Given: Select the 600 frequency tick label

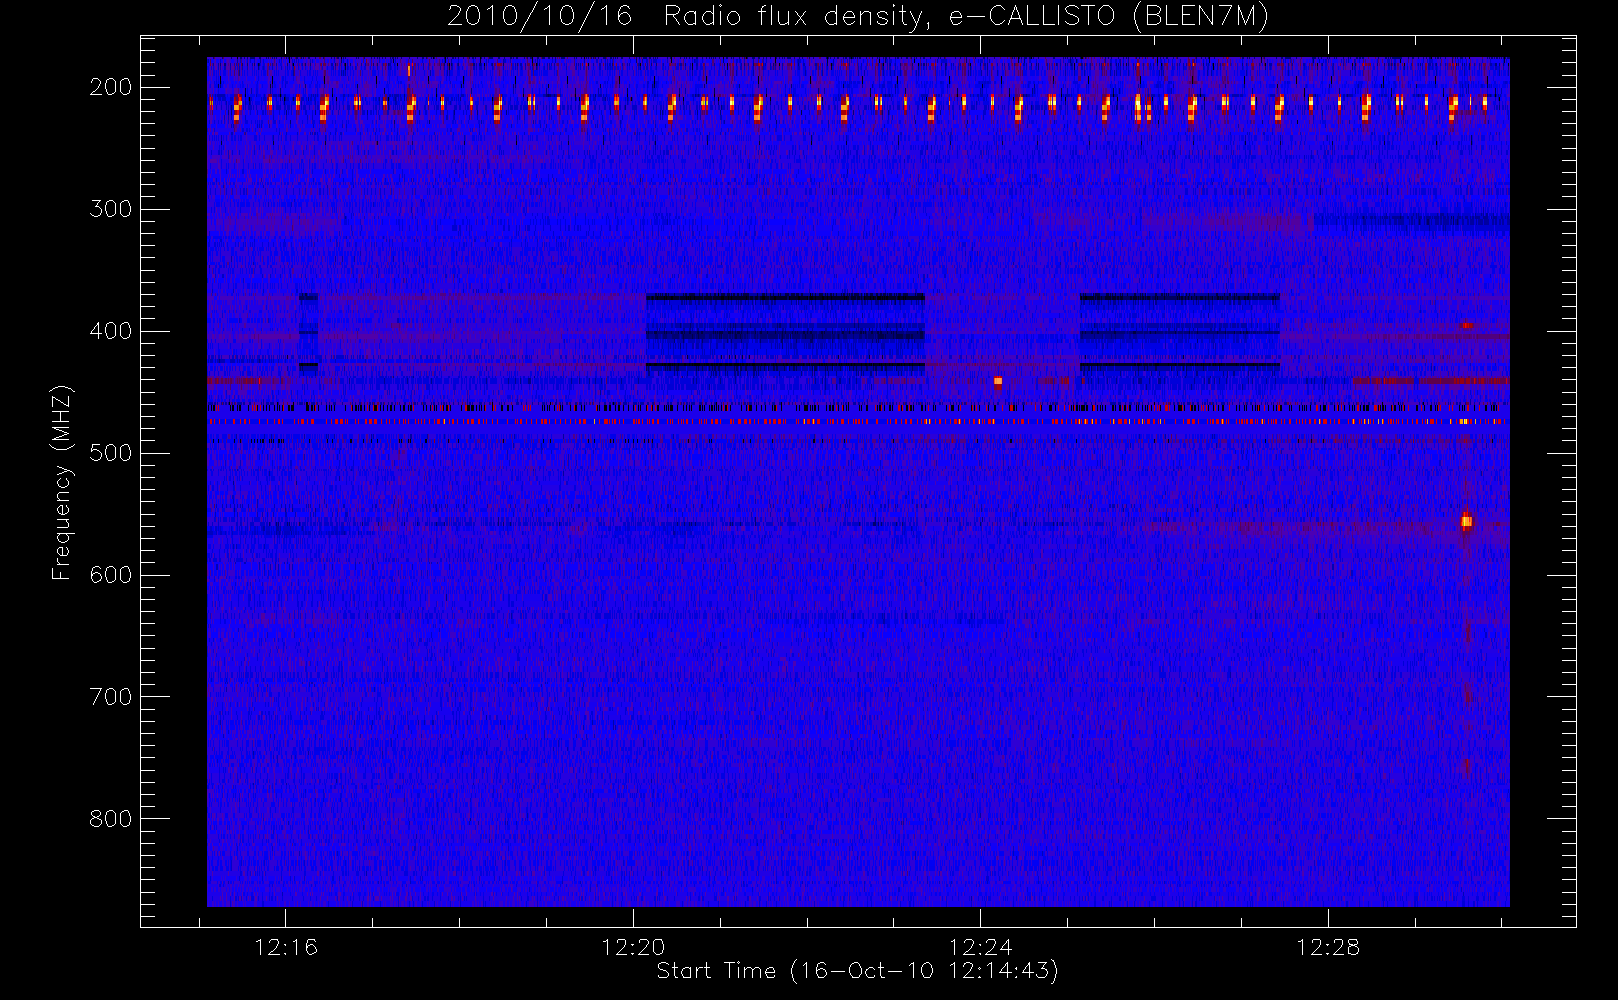Looking at the screenshot, I should click(x=111, y=575).
